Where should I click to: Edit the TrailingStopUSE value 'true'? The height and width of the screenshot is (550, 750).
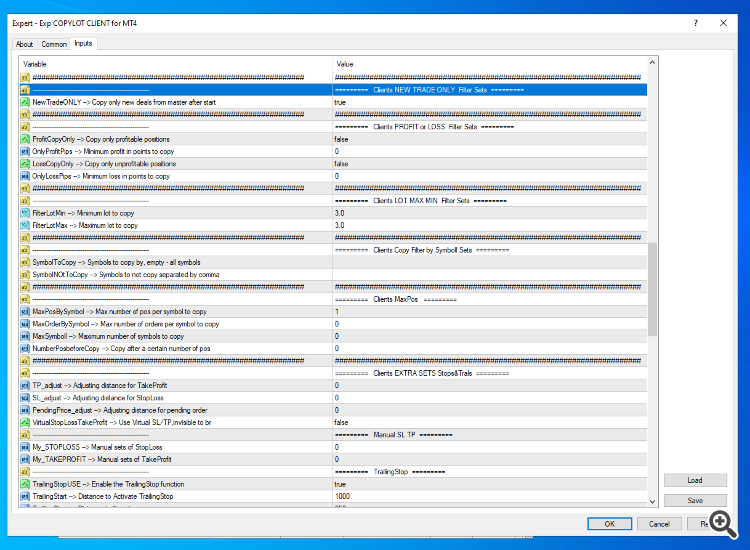pos(490,484)
